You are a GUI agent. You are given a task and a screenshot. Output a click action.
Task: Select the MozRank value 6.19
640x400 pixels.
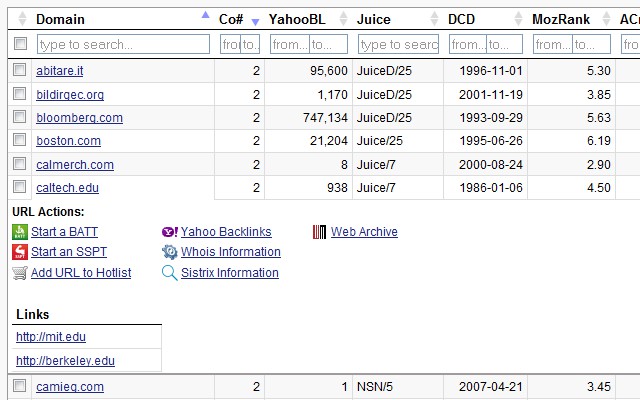coord(599,141)
